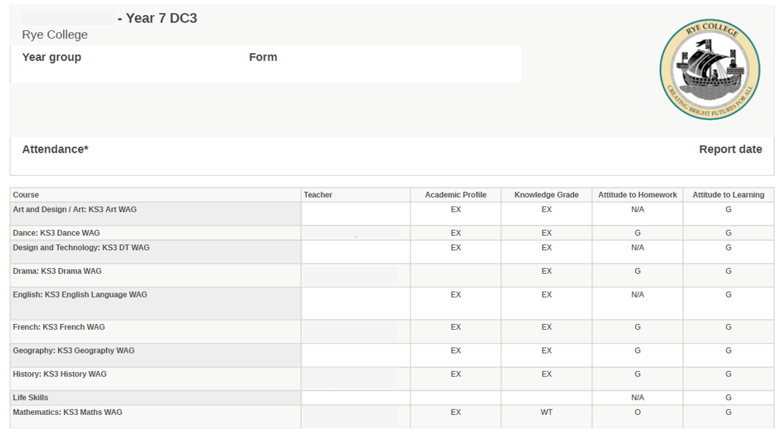Click the Knowledge Grade column header

tap(546, 195)
